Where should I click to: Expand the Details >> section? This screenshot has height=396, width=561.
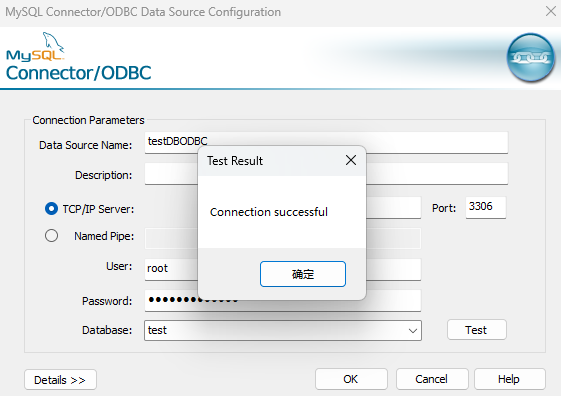(x=60, y=380)
